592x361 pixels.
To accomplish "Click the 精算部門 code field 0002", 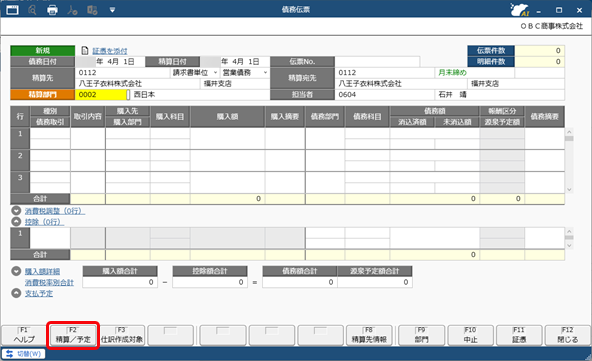I will click(101, 95).
